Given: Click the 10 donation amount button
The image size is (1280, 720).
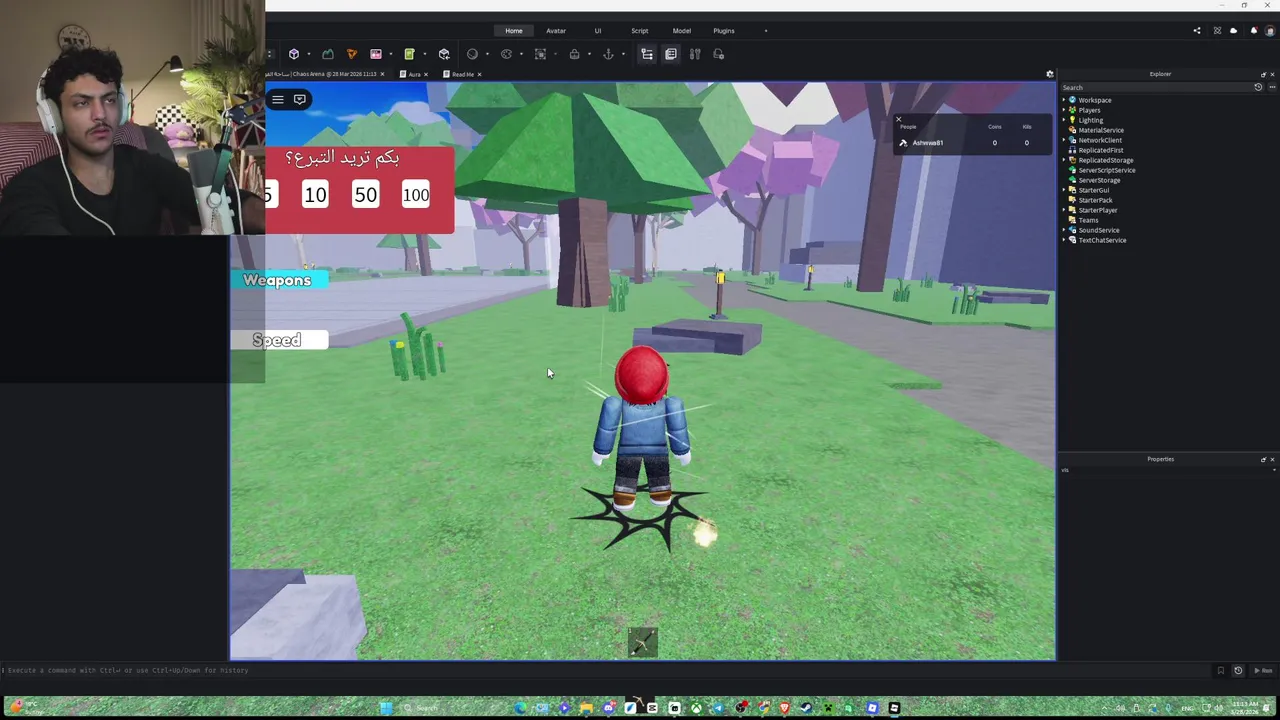Looking at the screenshot, I should 315,195.
